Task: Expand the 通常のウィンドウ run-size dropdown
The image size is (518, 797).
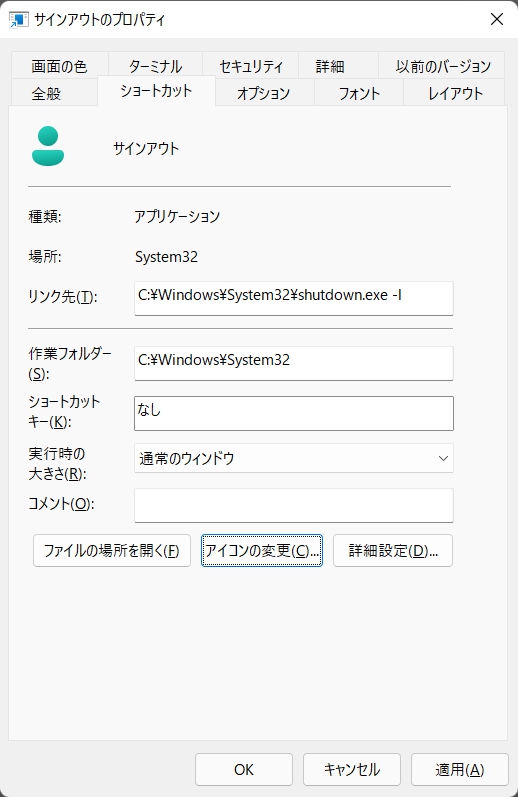Action: [294, 458]
